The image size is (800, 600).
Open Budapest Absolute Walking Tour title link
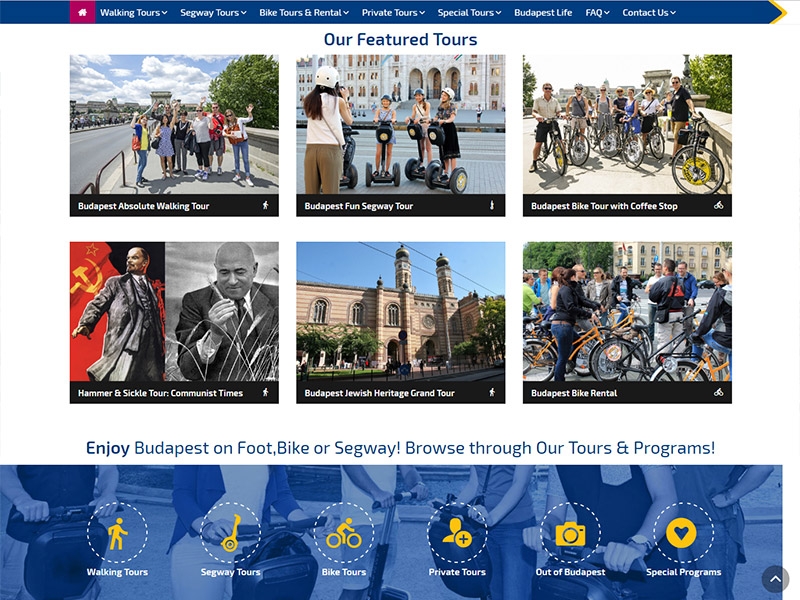(143, 206)
